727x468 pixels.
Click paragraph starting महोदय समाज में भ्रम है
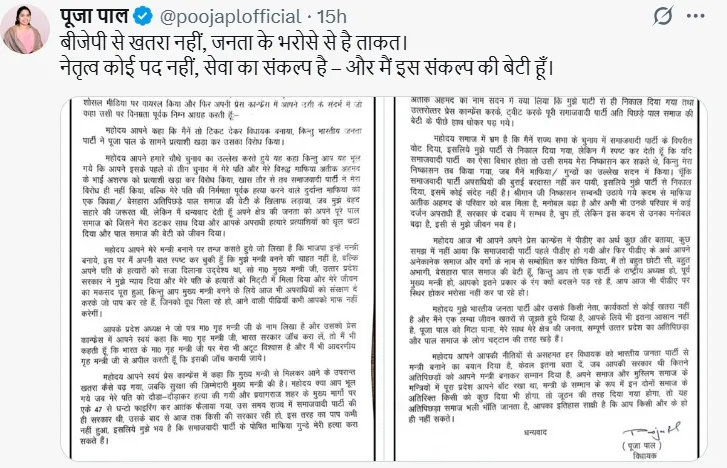551,181
